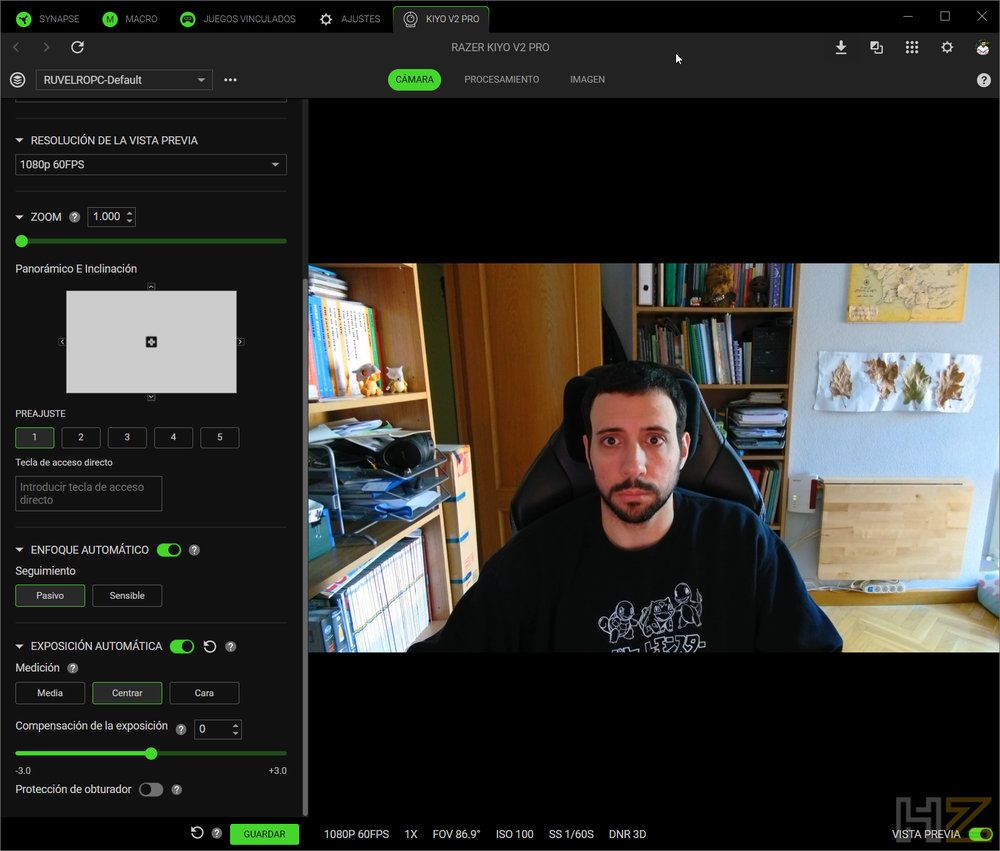Click the profile stack icon
This screenshot has width=1000, height=851.
18,80
